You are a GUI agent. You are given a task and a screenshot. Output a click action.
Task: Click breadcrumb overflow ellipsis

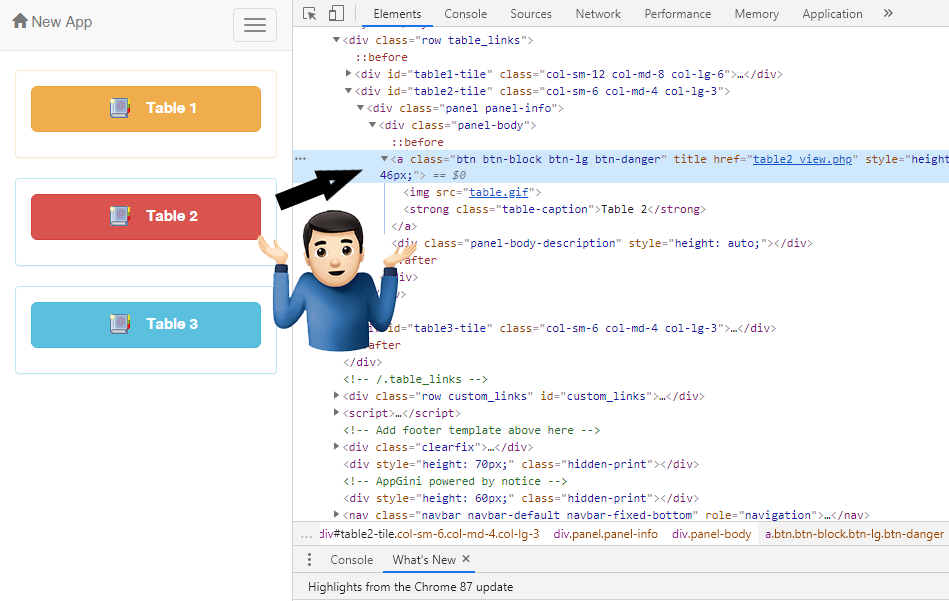click(x=307, y=534)
